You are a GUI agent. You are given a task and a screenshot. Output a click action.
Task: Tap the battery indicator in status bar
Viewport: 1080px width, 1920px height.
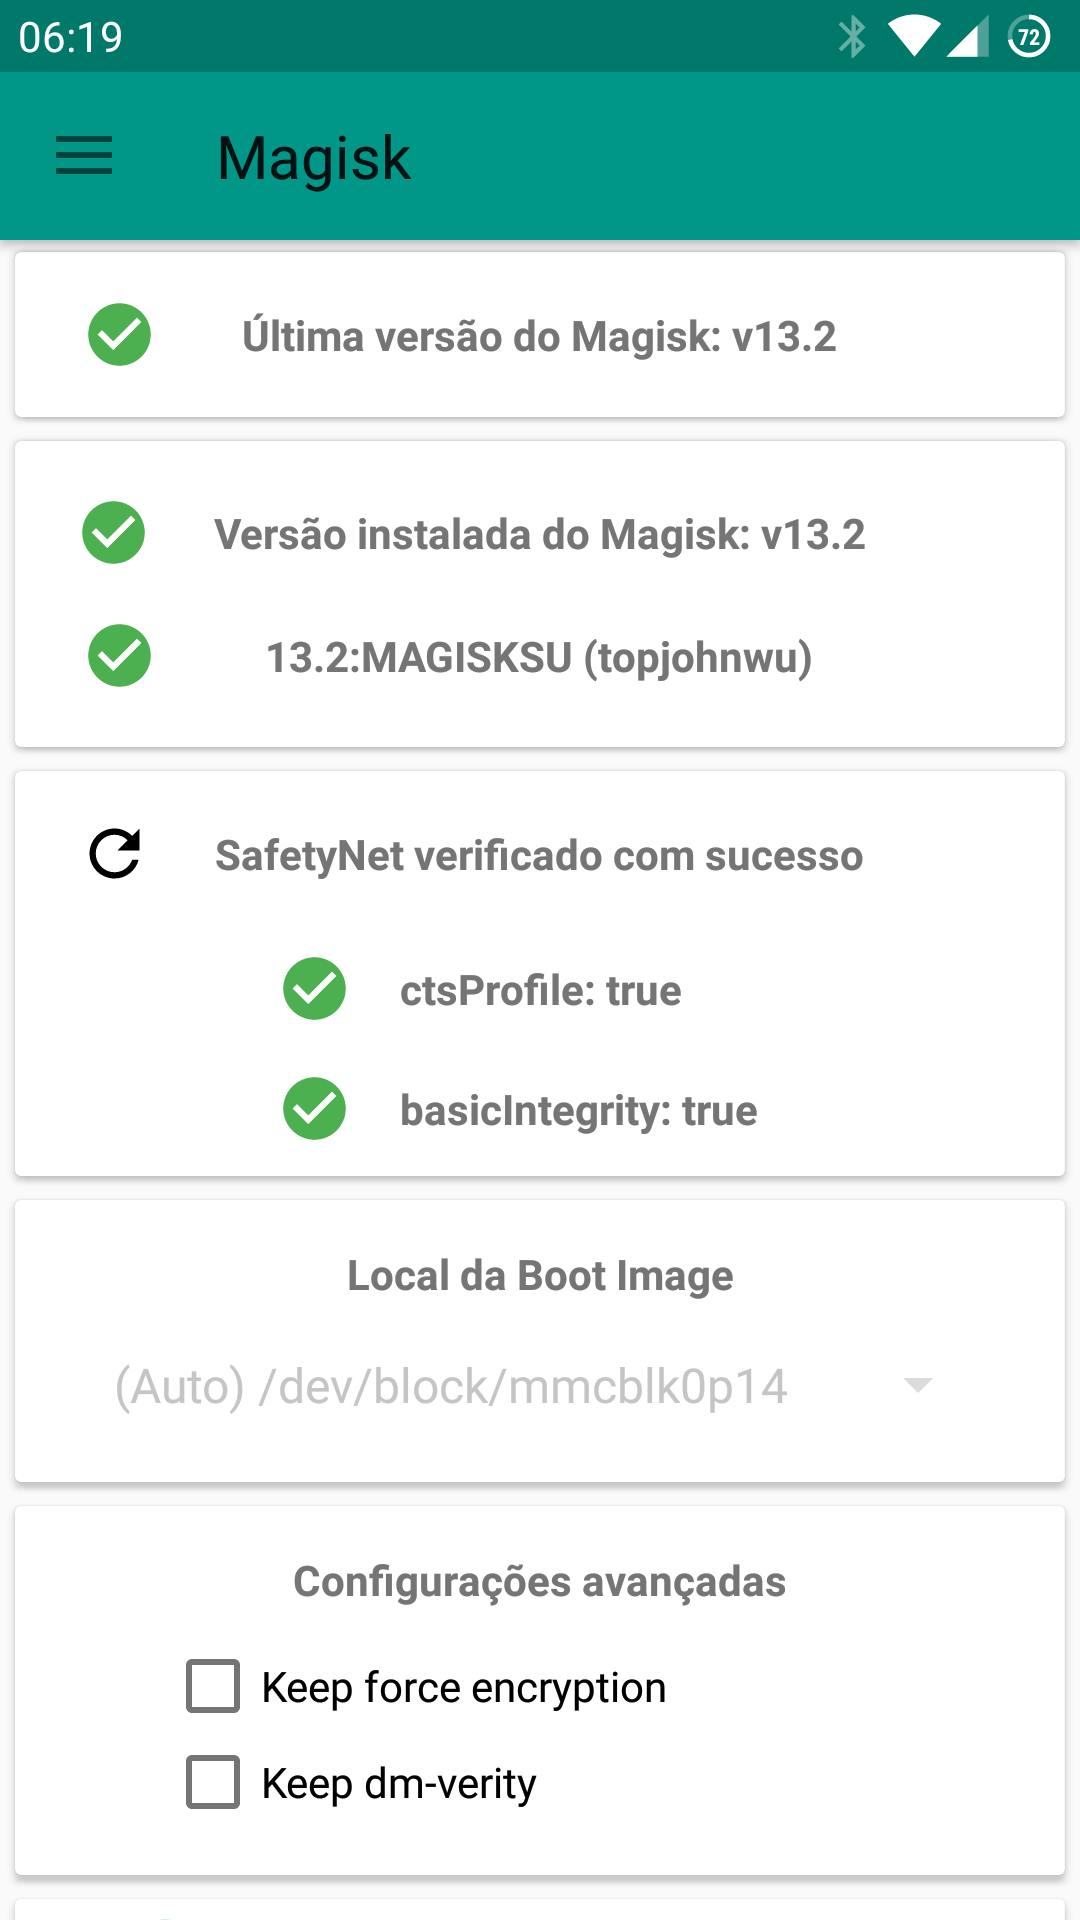pyautogui.click(x=1029, y=37)
